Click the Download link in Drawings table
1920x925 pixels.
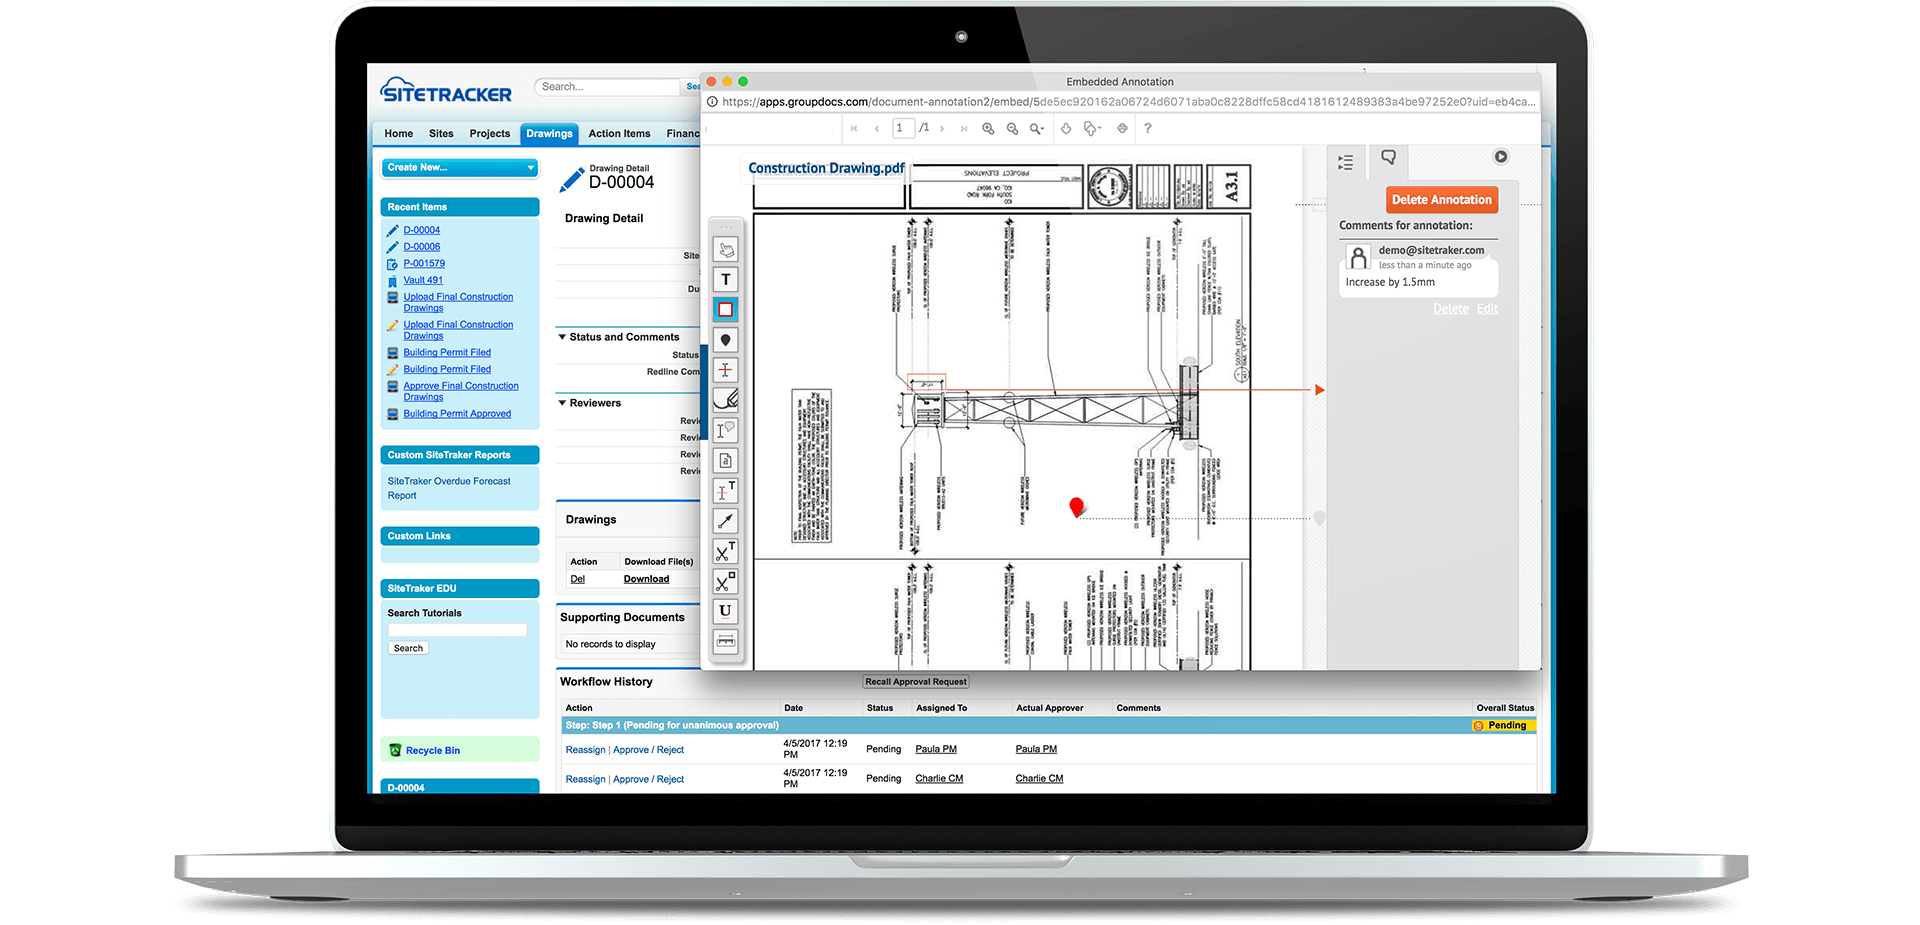pos(646,579)
